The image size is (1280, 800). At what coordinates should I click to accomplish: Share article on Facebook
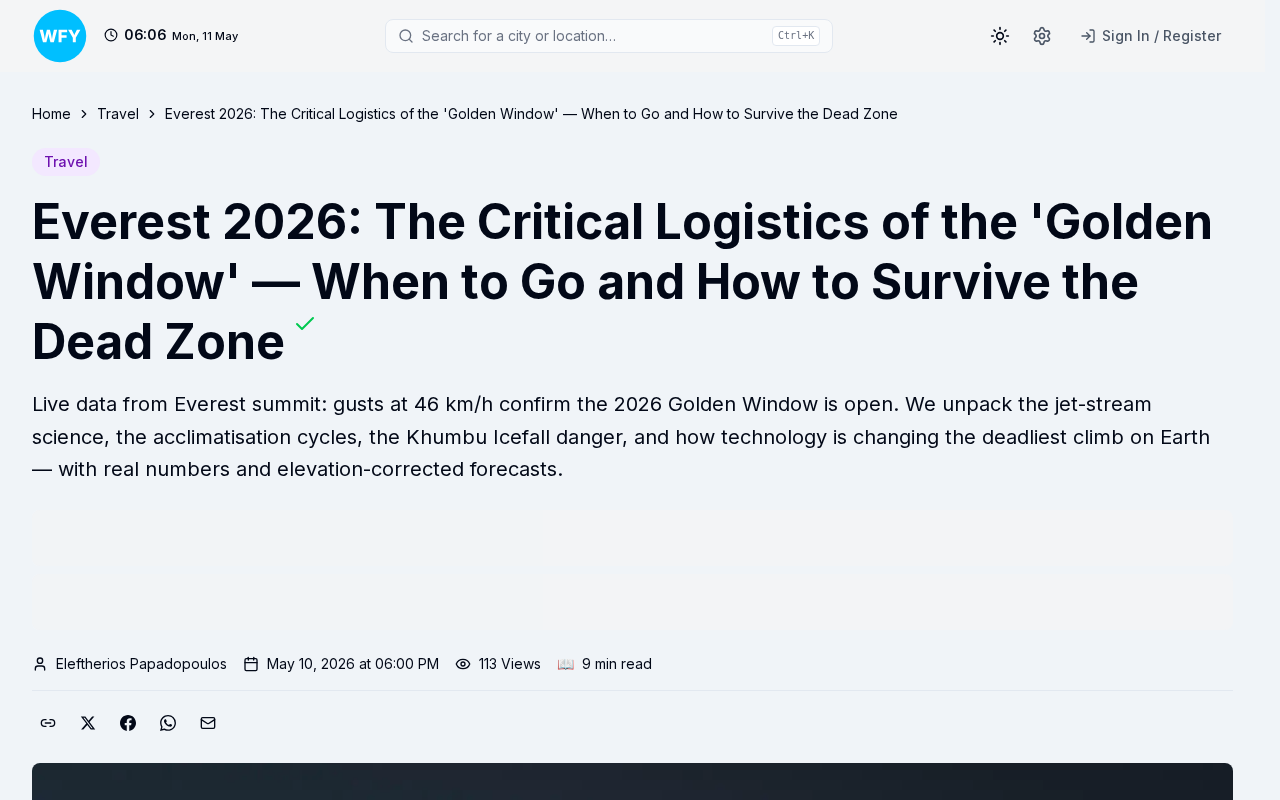pyautogui.click(x=128, y=723)
